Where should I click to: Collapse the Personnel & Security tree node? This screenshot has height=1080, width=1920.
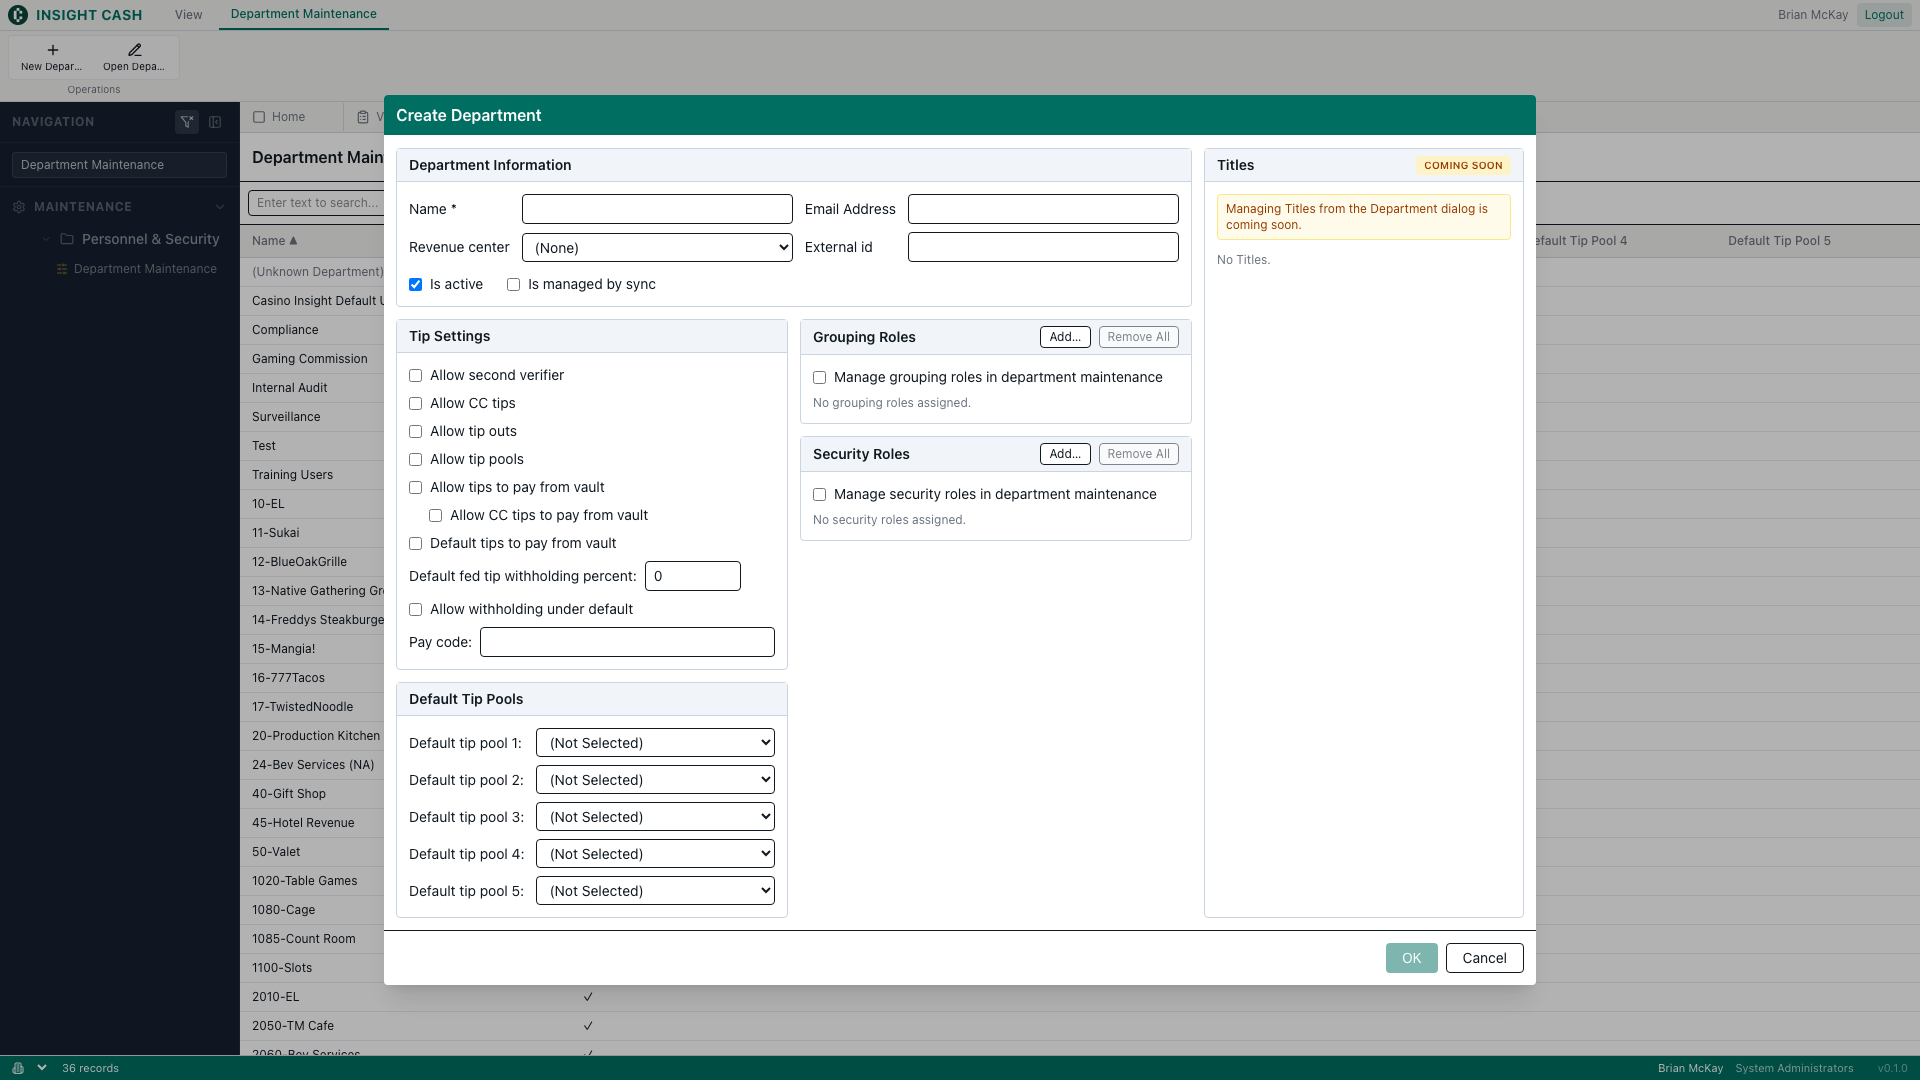pyautogui.click(x=46, y=239)
